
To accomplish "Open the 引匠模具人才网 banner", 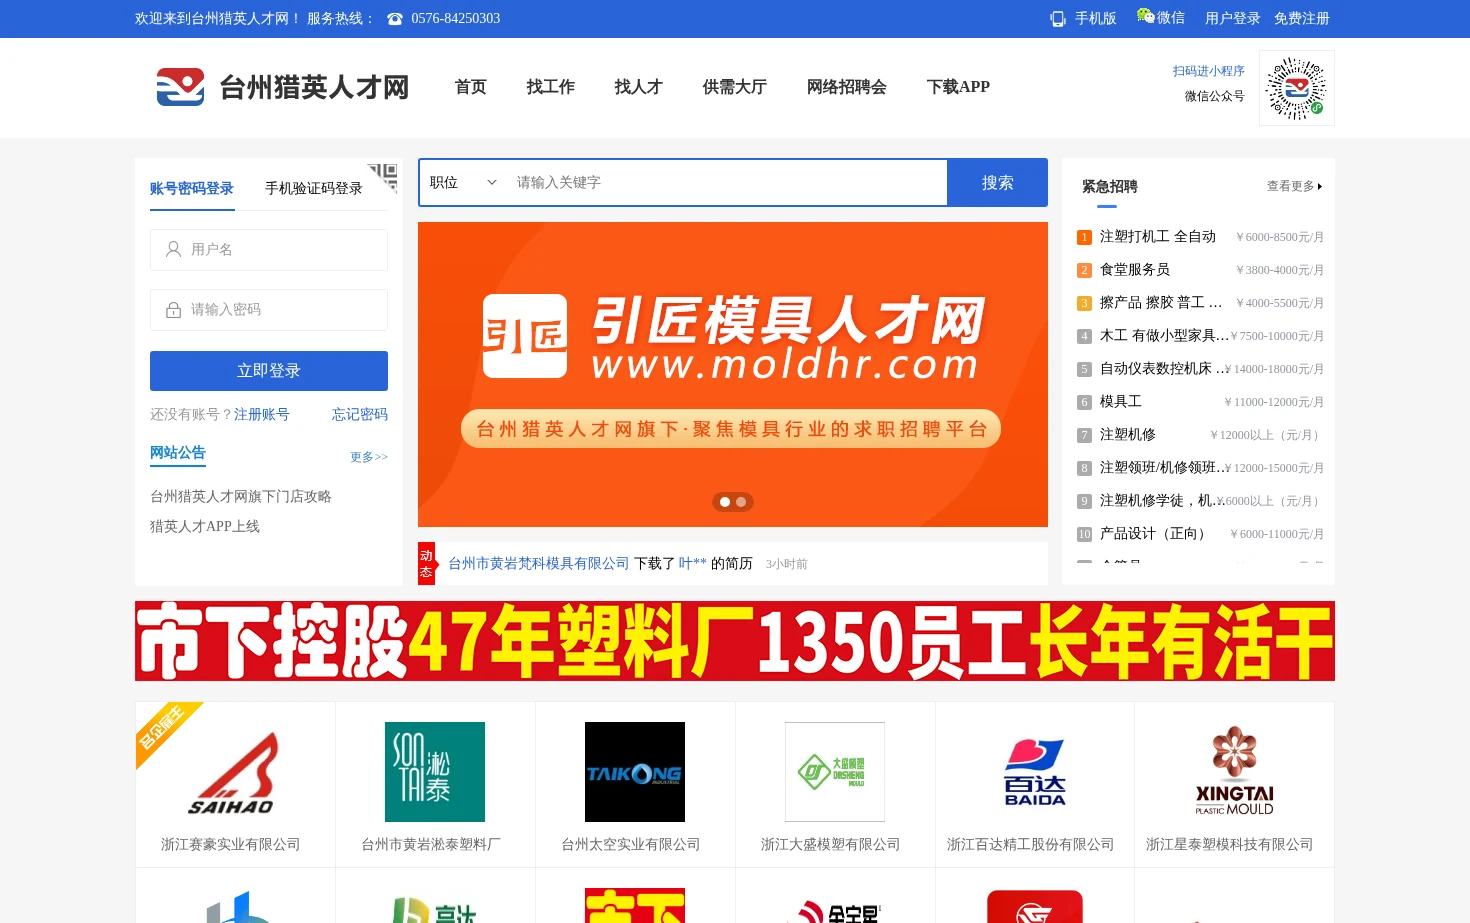I will tap(733, 375).
